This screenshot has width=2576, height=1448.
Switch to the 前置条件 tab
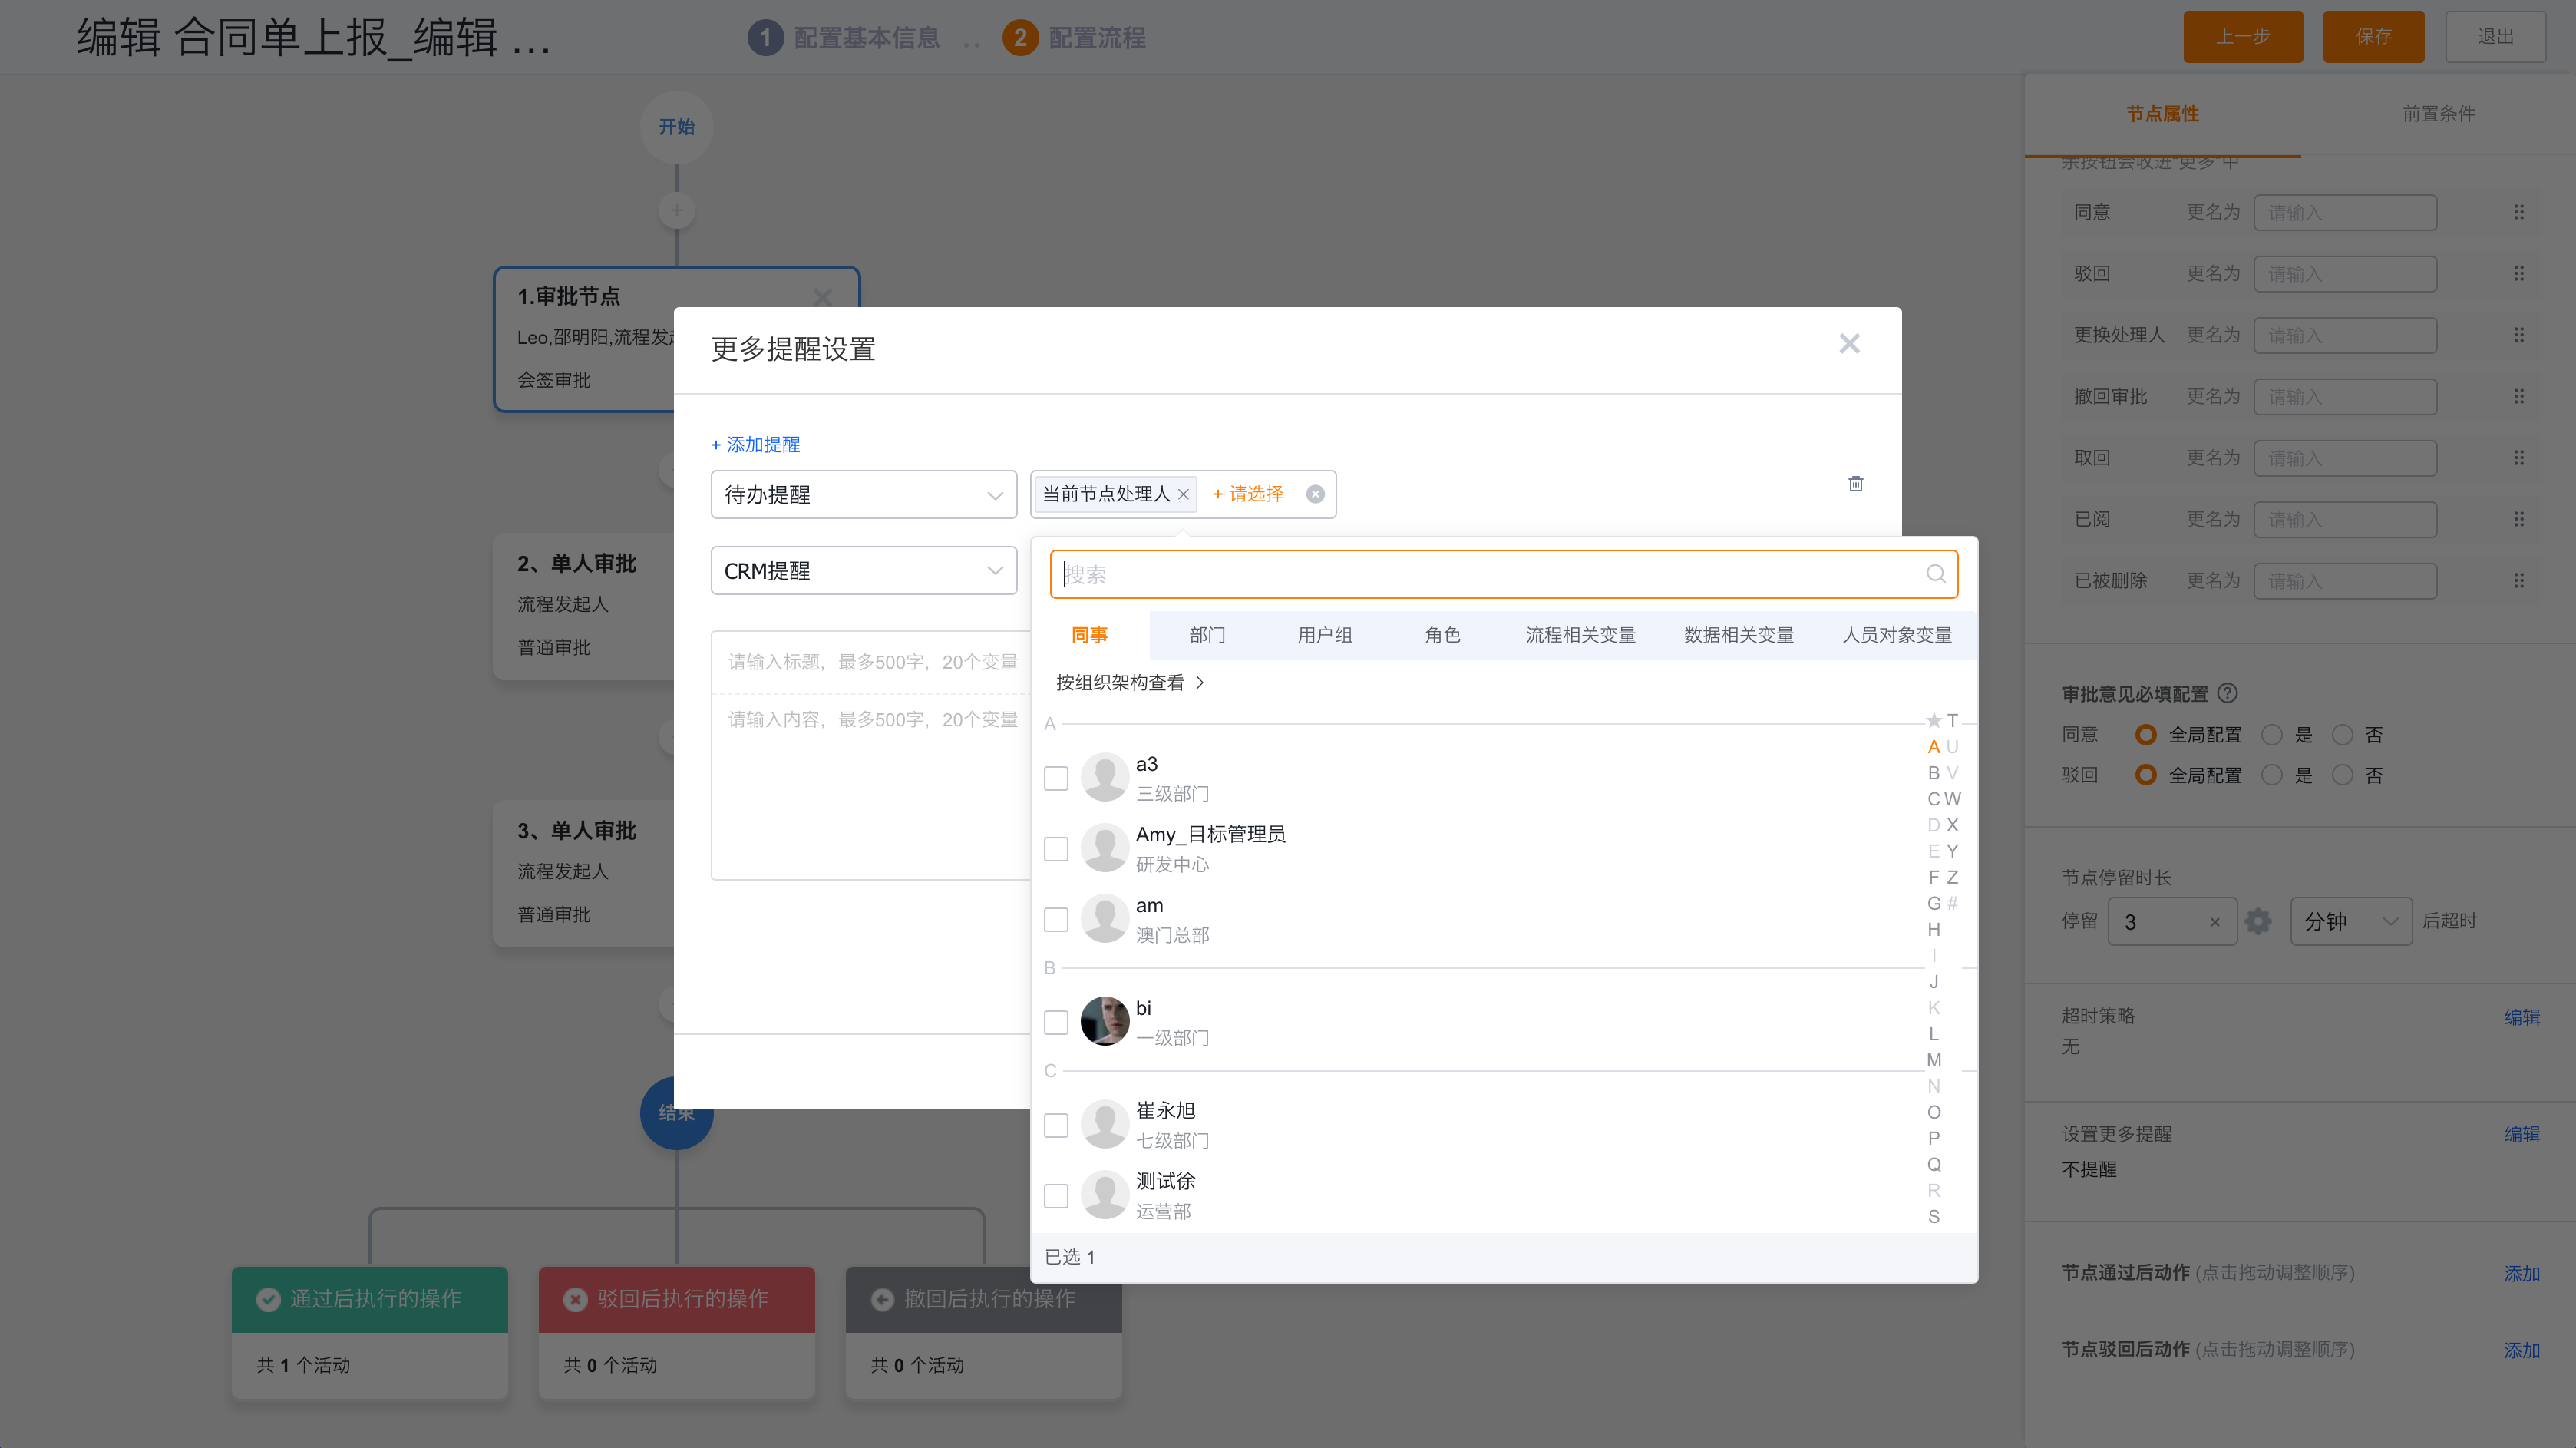(x=2438, y=113)
